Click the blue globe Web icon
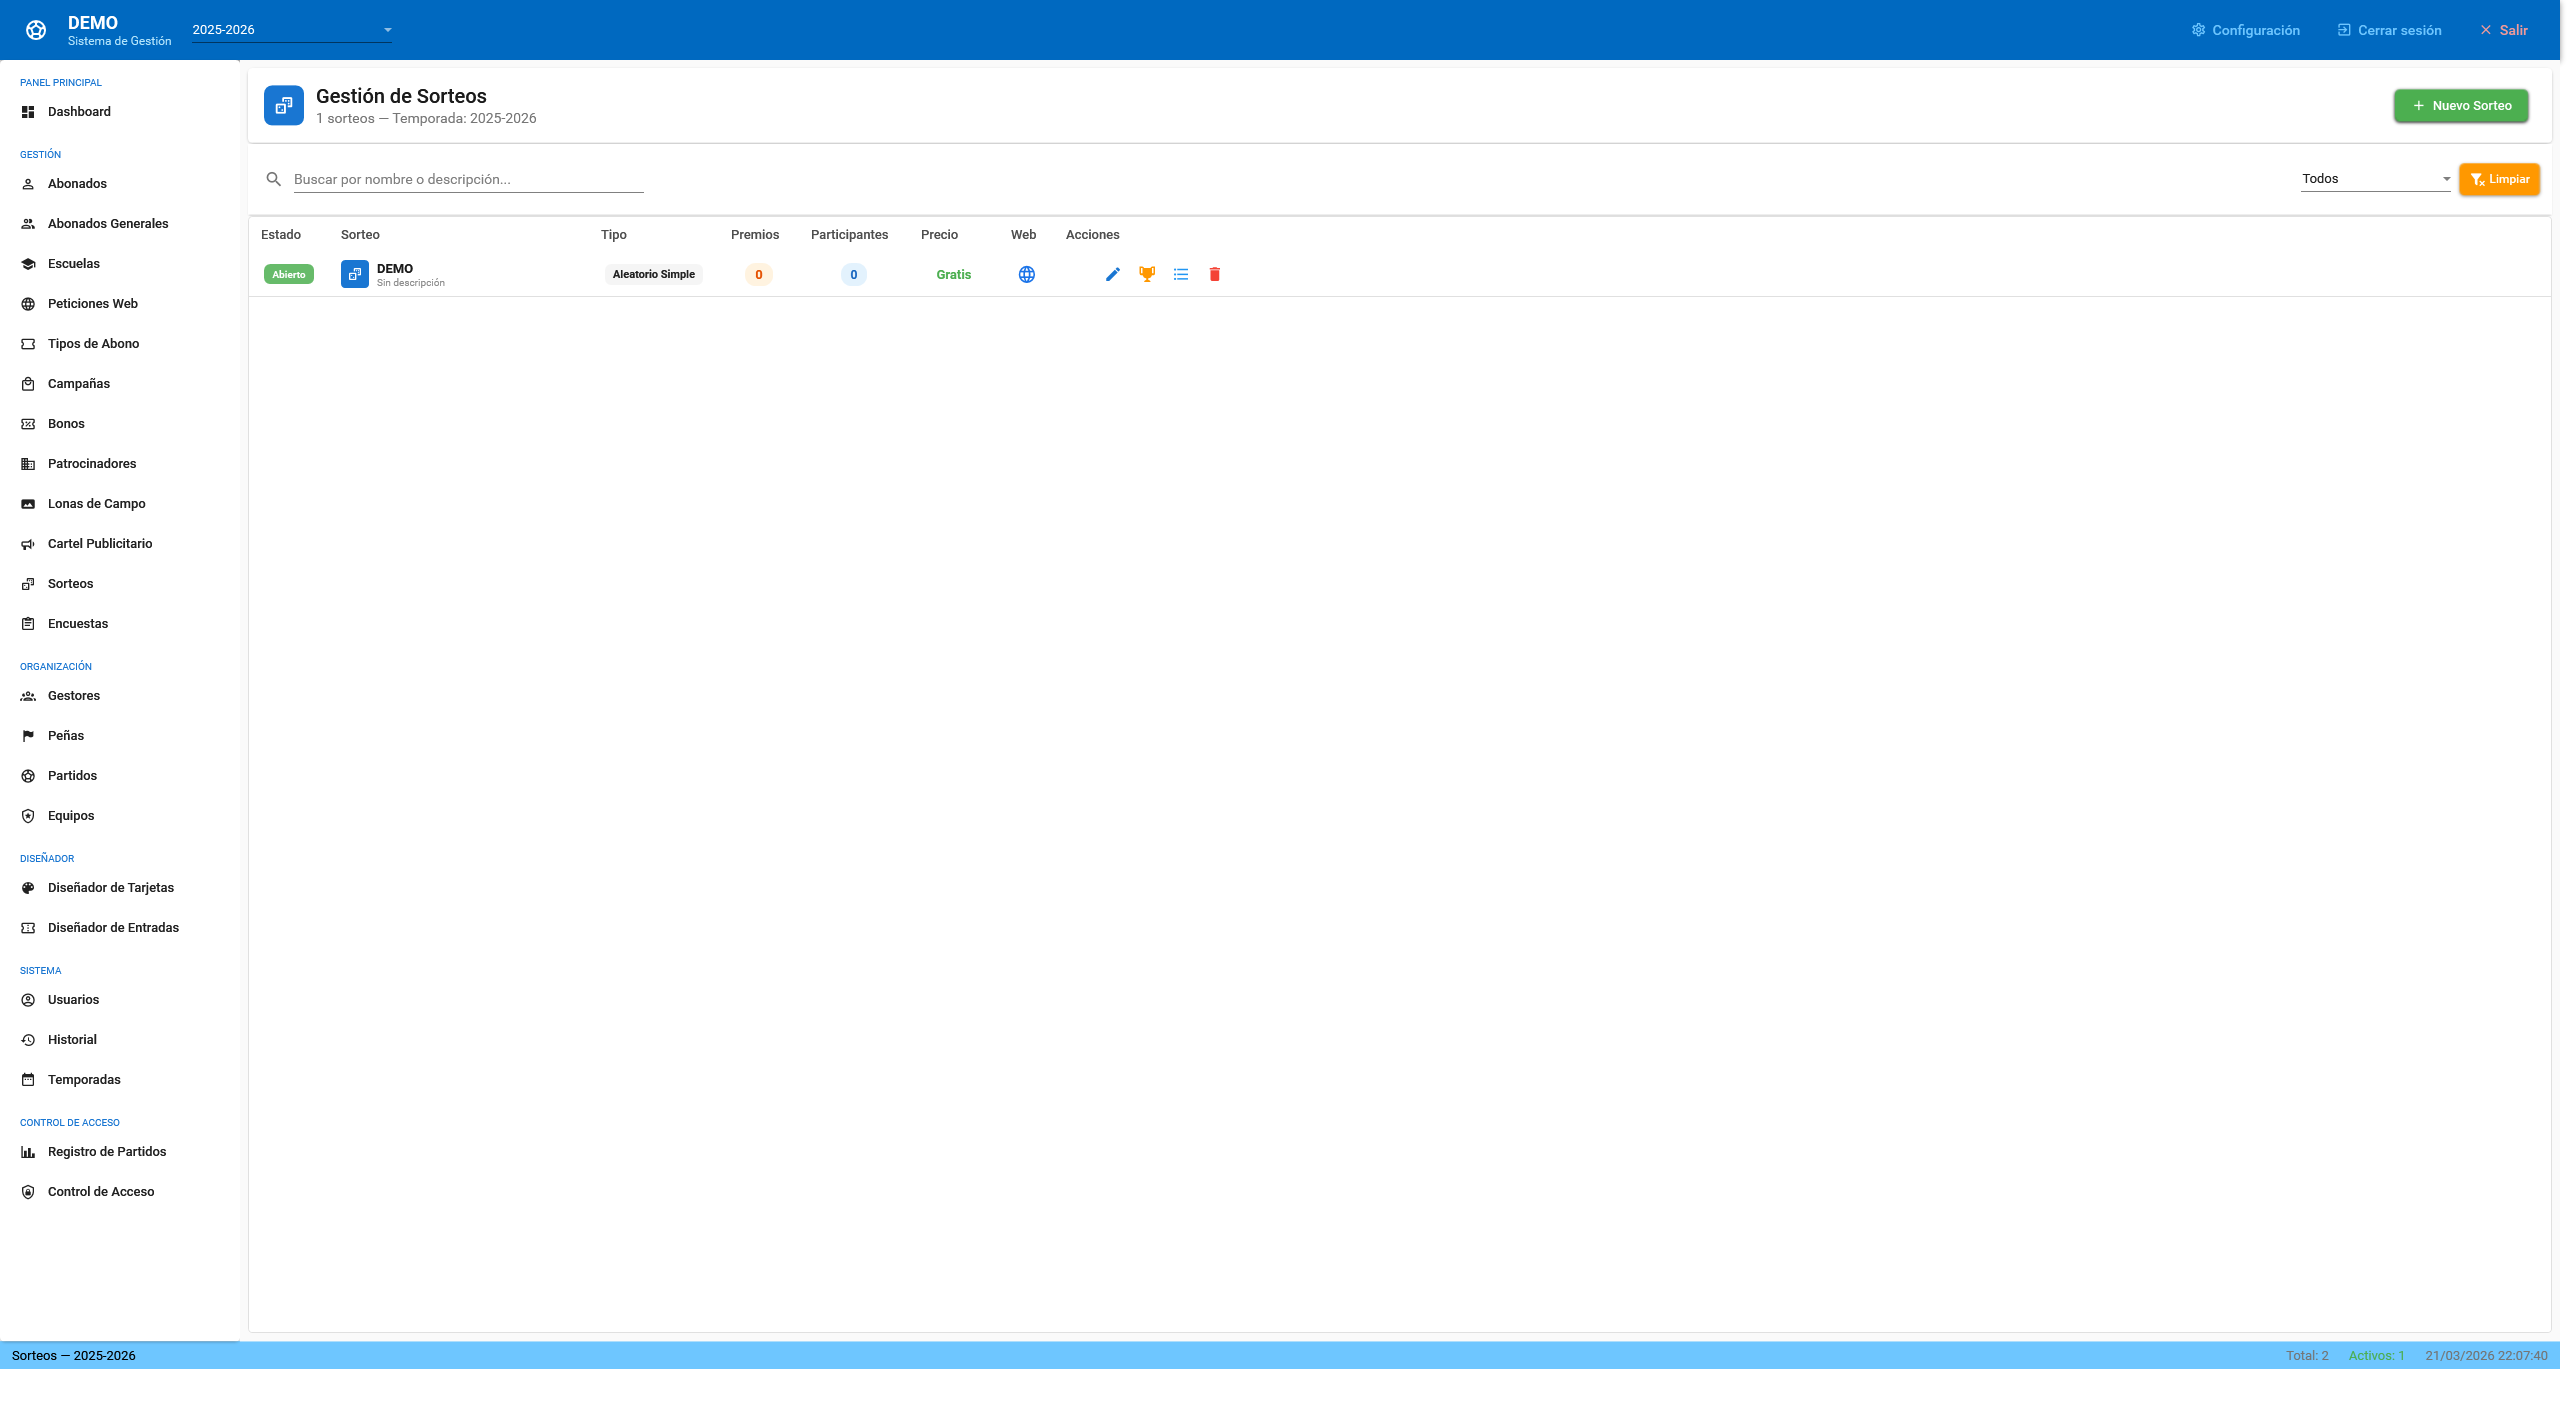The width and height of the screenshot is (2576, 1408). point(1026,274)
